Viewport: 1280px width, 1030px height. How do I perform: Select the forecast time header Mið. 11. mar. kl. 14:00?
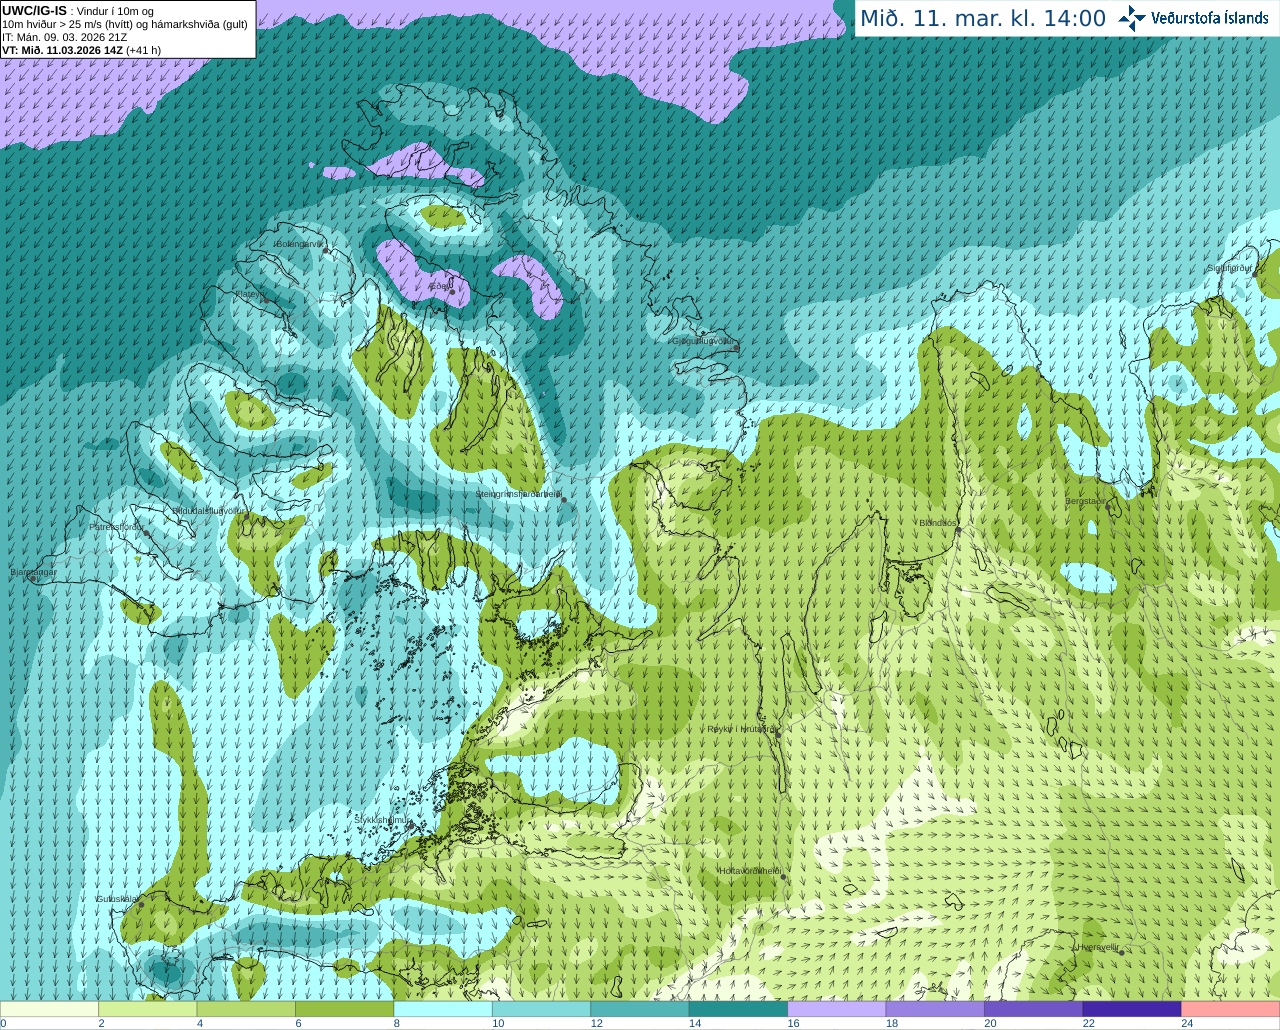[983, 19]
